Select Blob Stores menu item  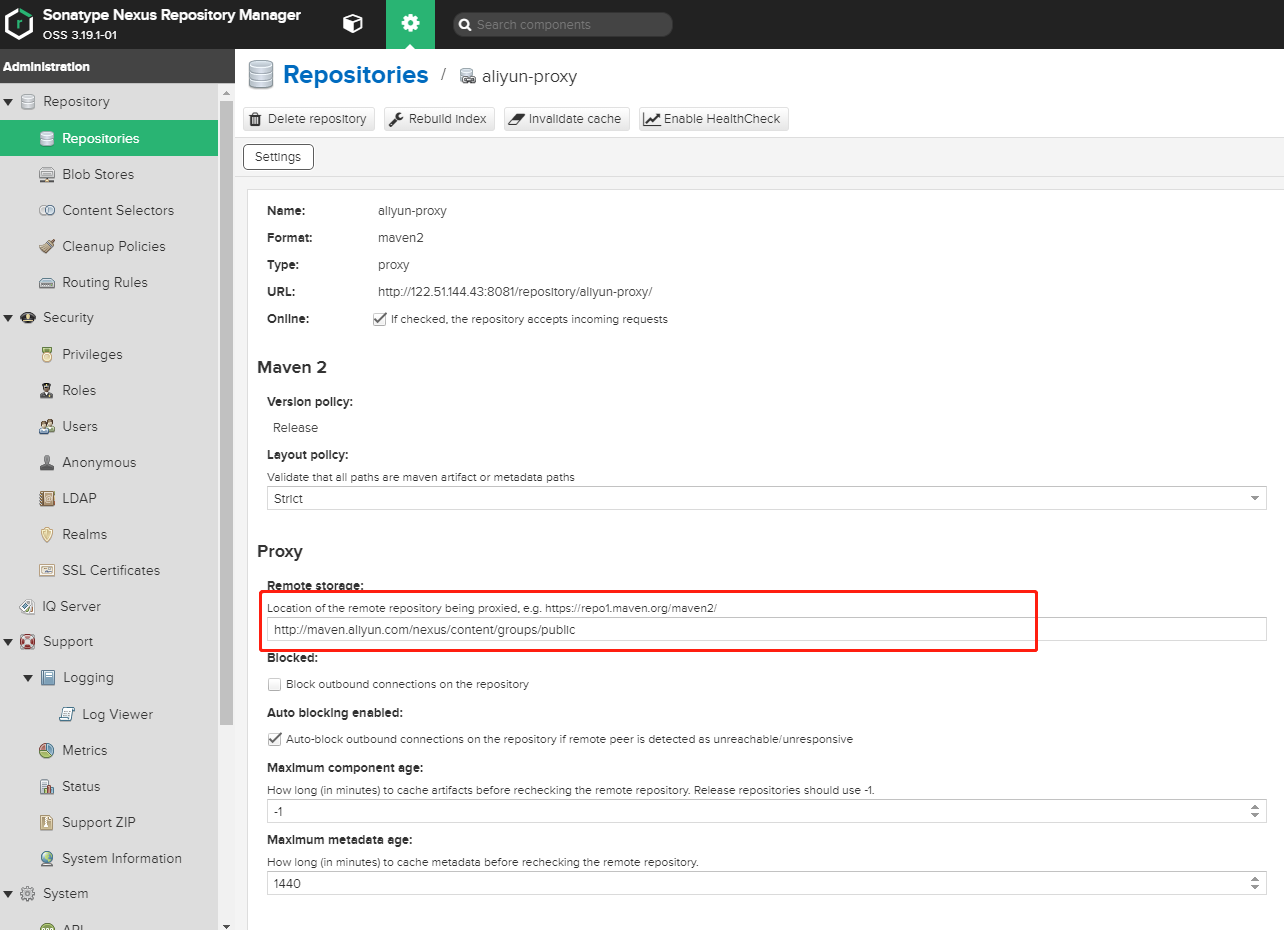109,174
